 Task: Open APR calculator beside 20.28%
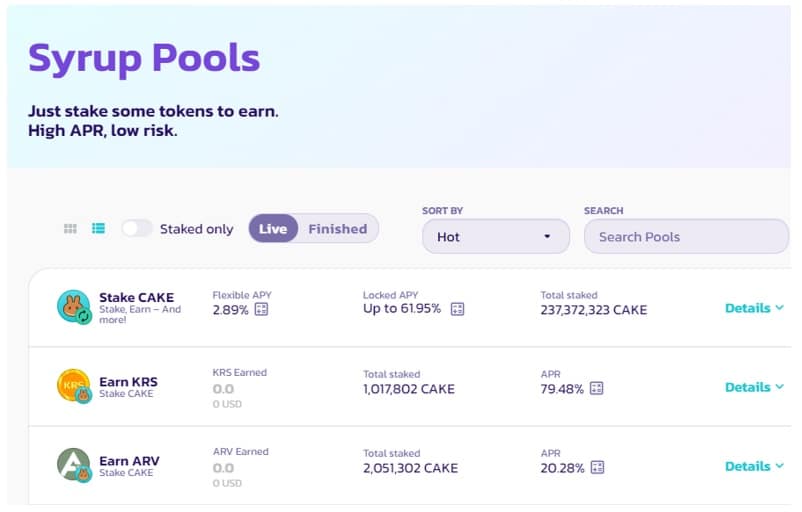point(597,468)
